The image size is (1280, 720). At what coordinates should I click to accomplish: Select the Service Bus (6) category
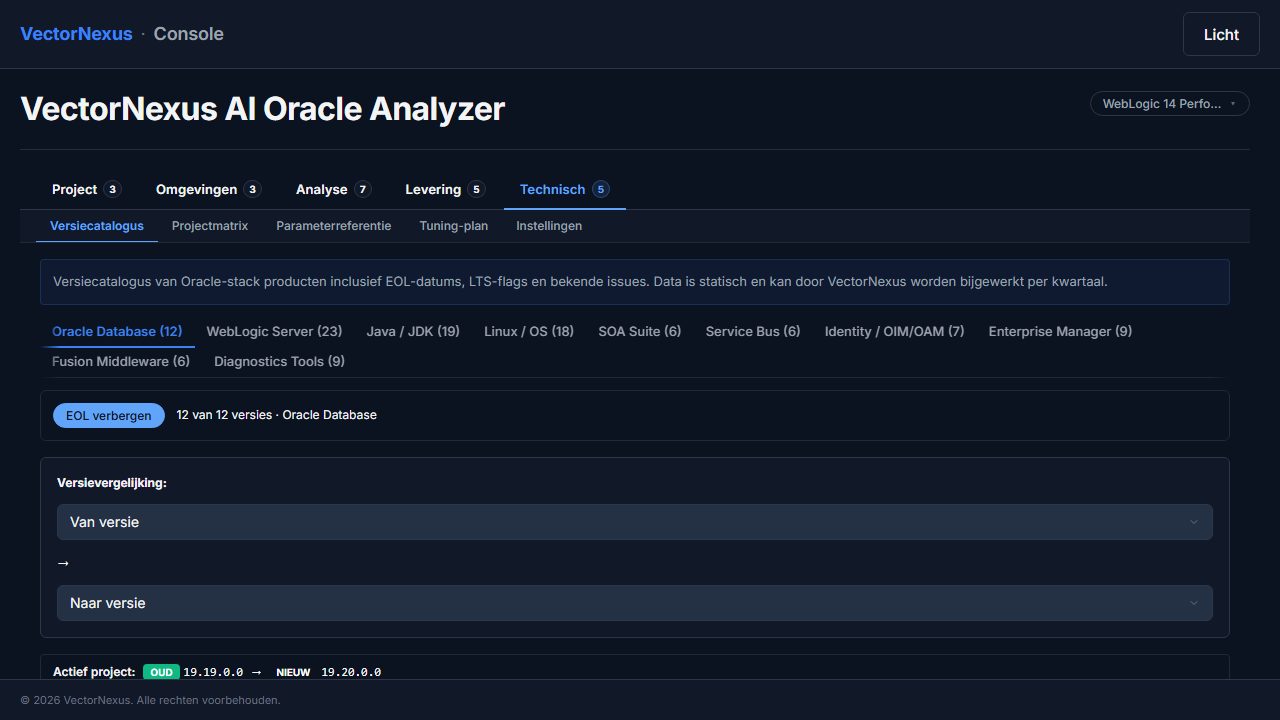pos(753,331)
